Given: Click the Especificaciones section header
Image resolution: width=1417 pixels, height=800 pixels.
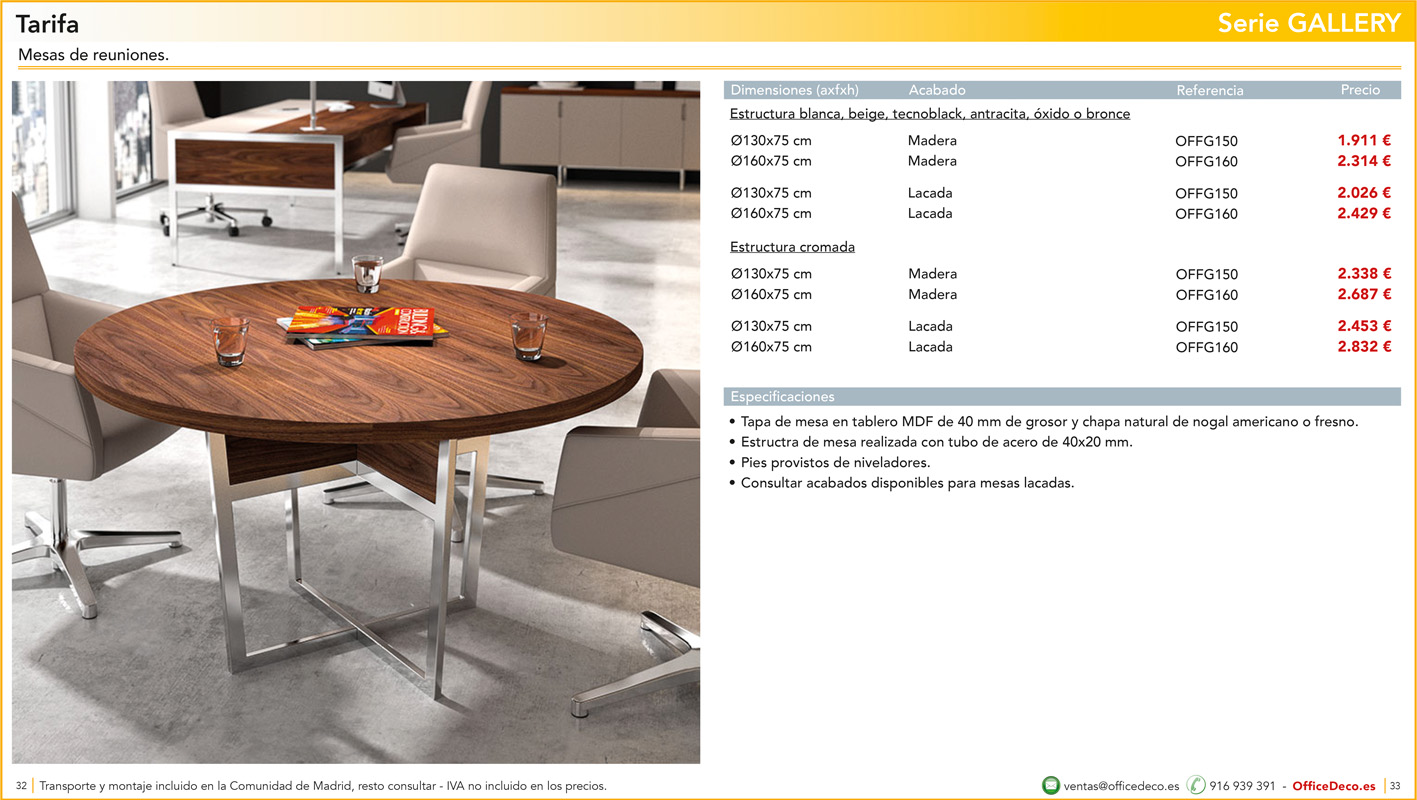Looking at the screenshot, I should coord(782,397).
